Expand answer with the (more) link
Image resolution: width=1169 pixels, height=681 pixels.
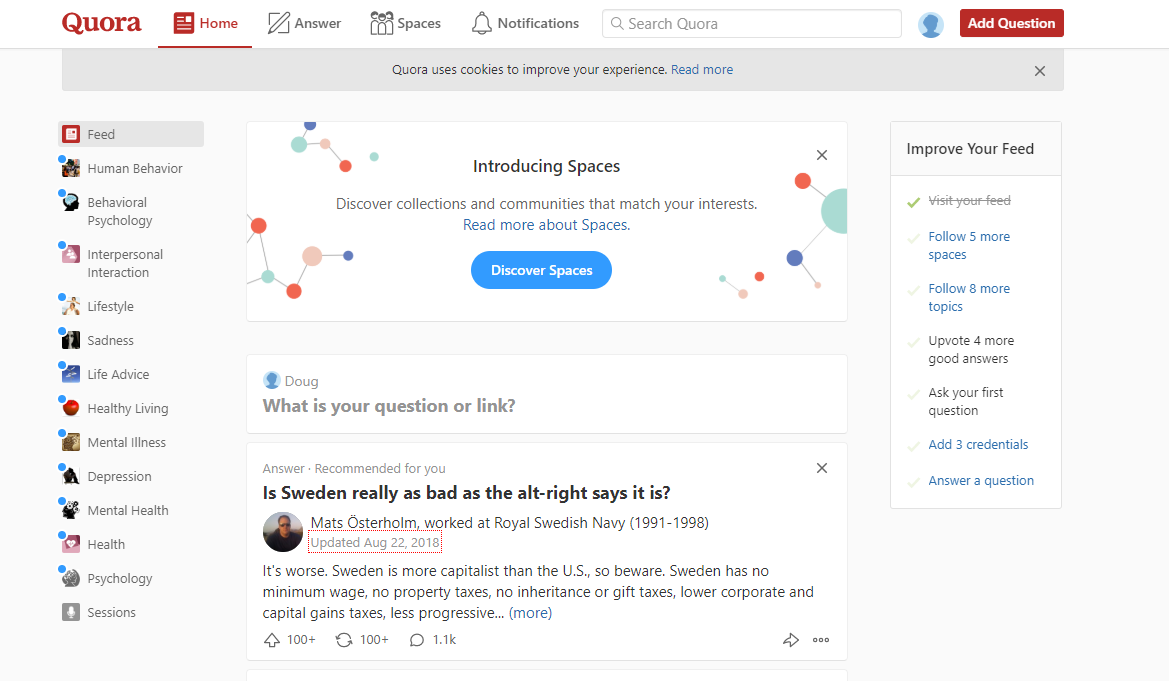pos(530,613)
